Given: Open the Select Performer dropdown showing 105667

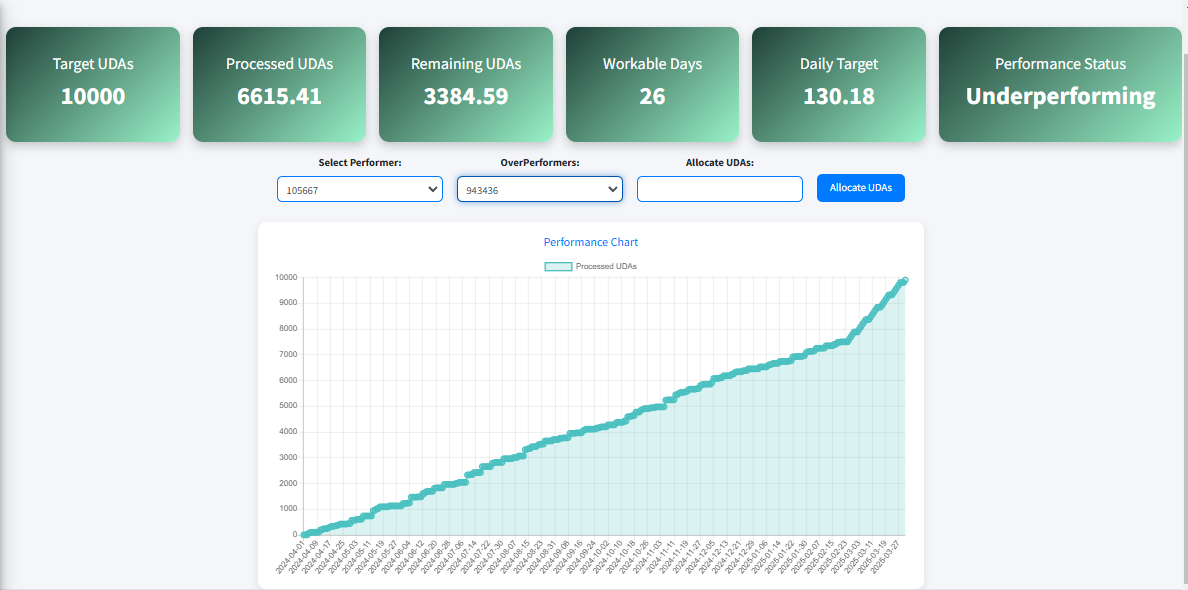Looking at the screenshot, I should click(359, 189).
